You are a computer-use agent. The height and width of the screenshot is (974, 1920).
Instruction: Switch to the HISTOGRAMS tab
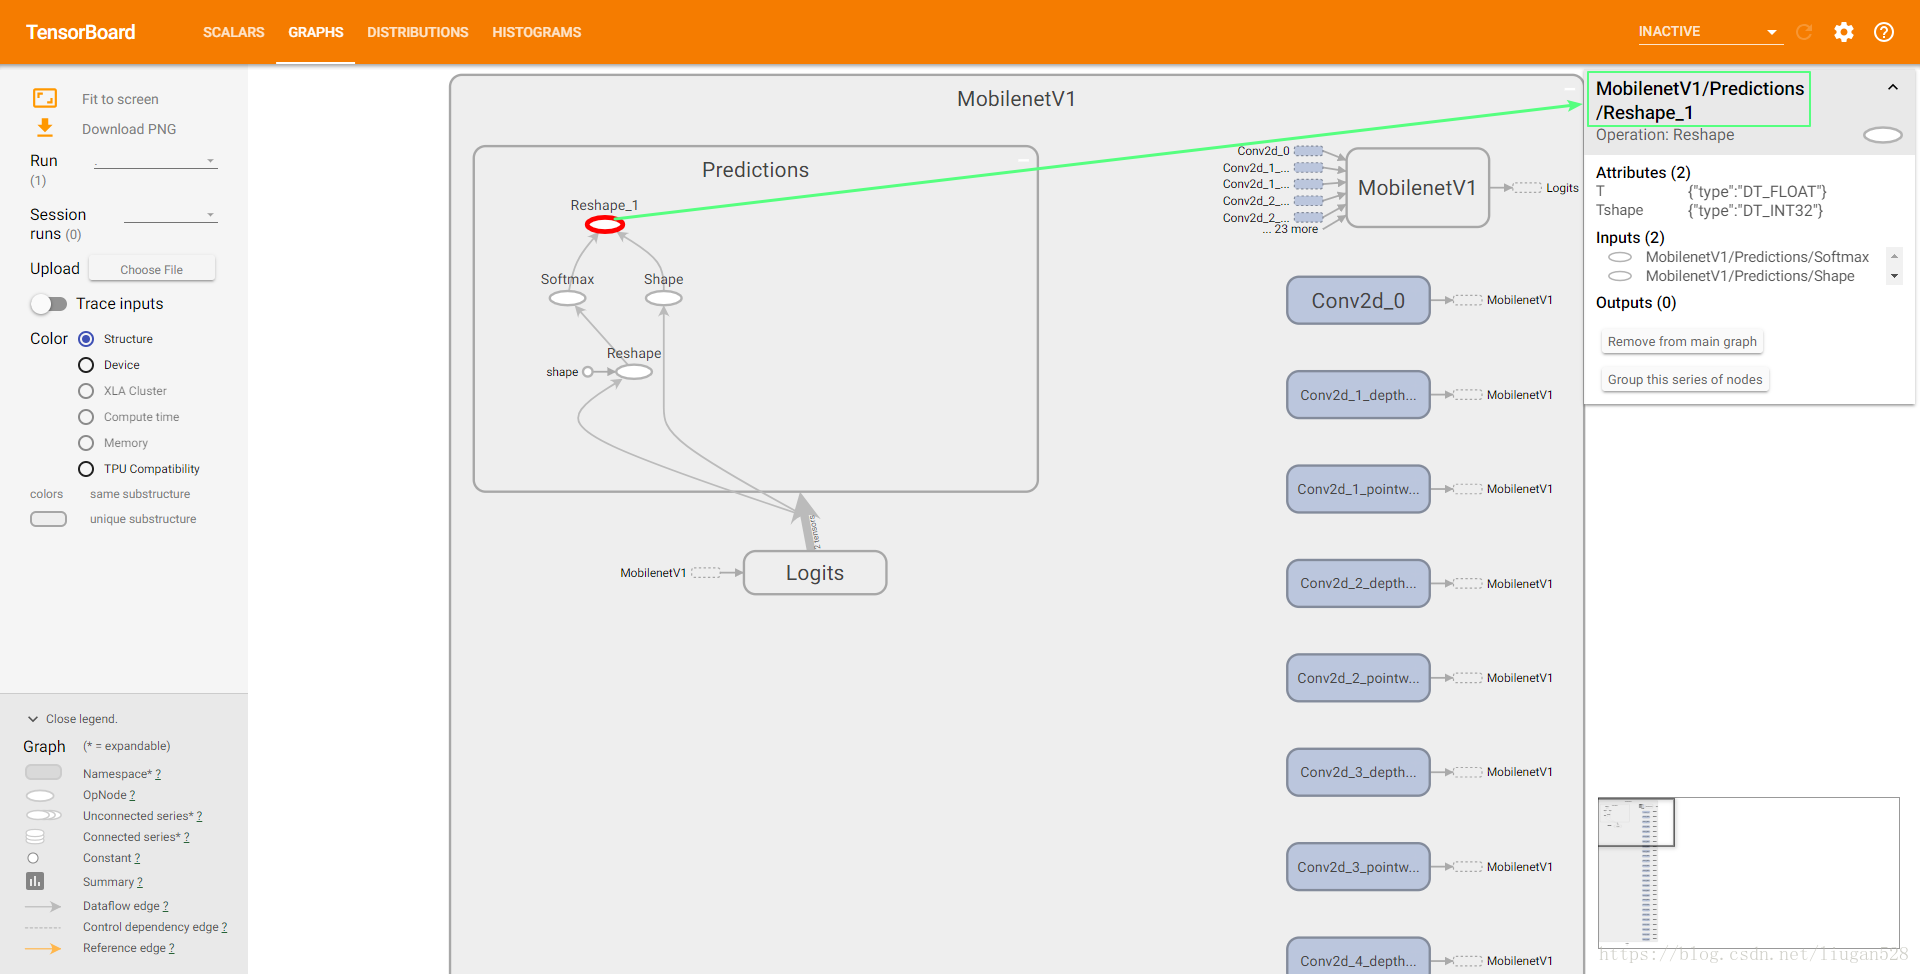(537, 32)
